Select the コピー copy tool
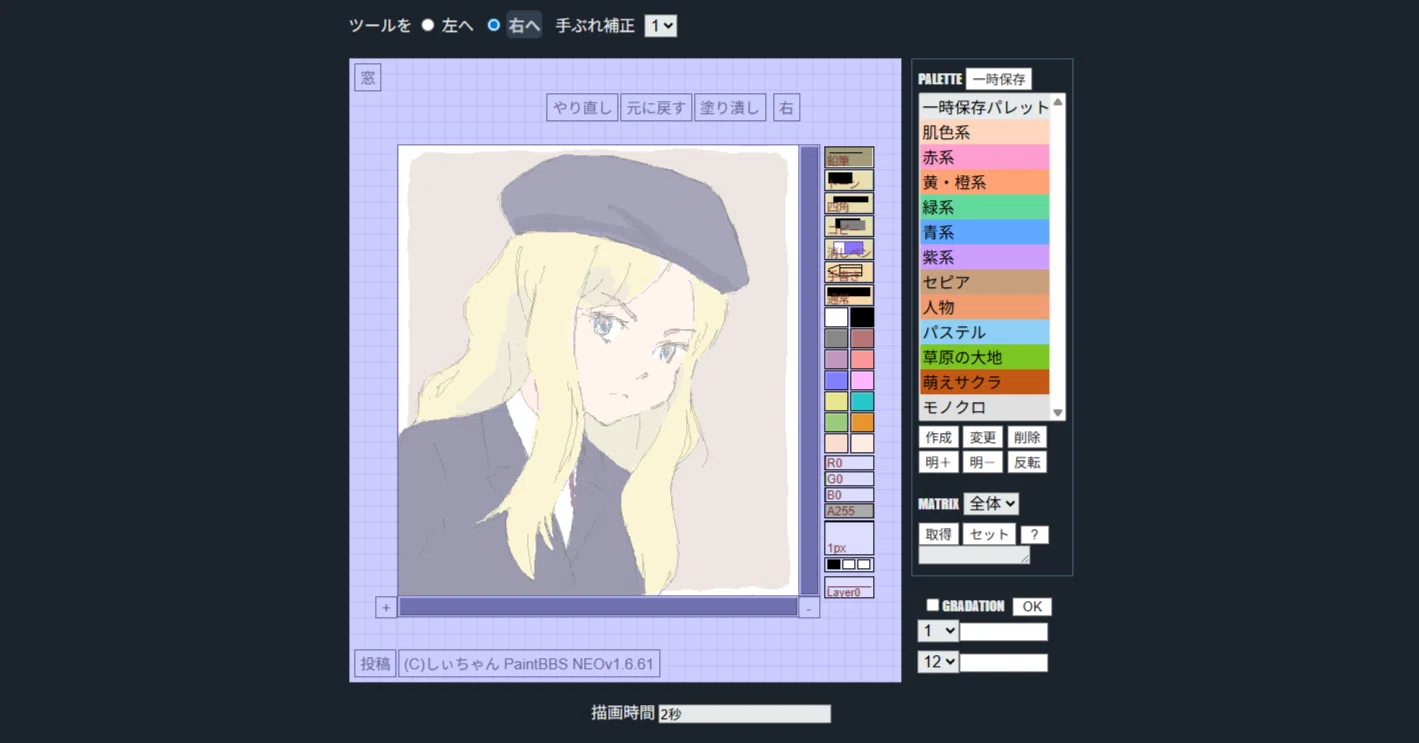1419x743 pixels. pyautogui.click(x=849, y=226)
